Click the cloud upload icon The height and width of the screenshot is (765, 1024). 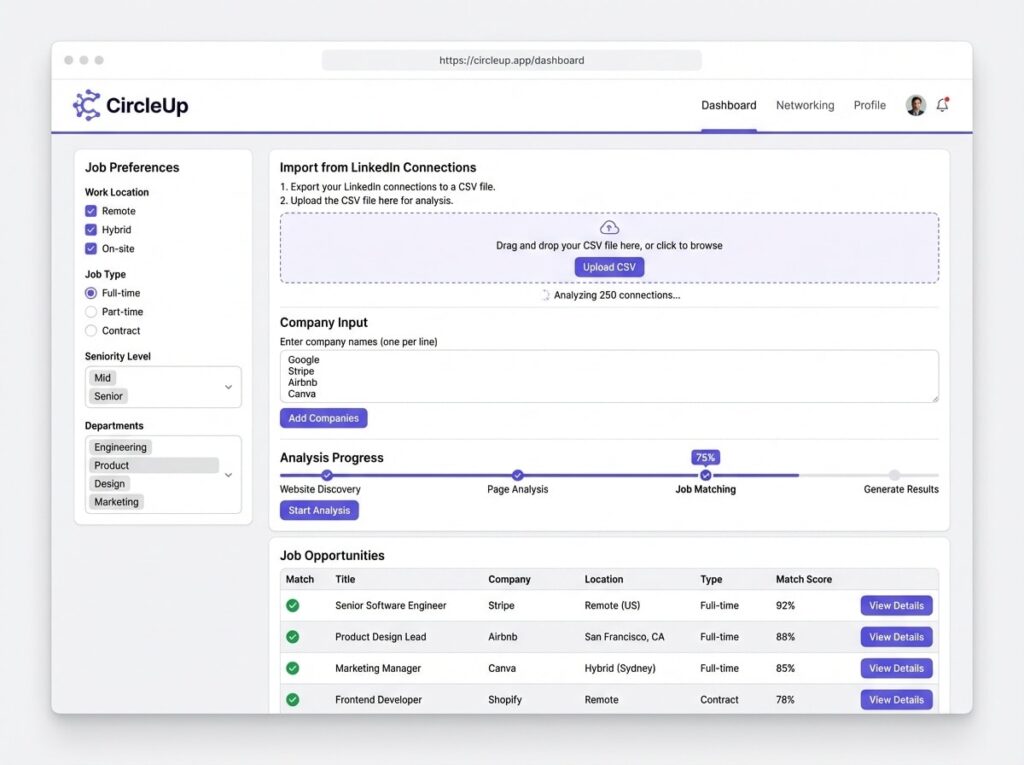click(x=609, y=228)
